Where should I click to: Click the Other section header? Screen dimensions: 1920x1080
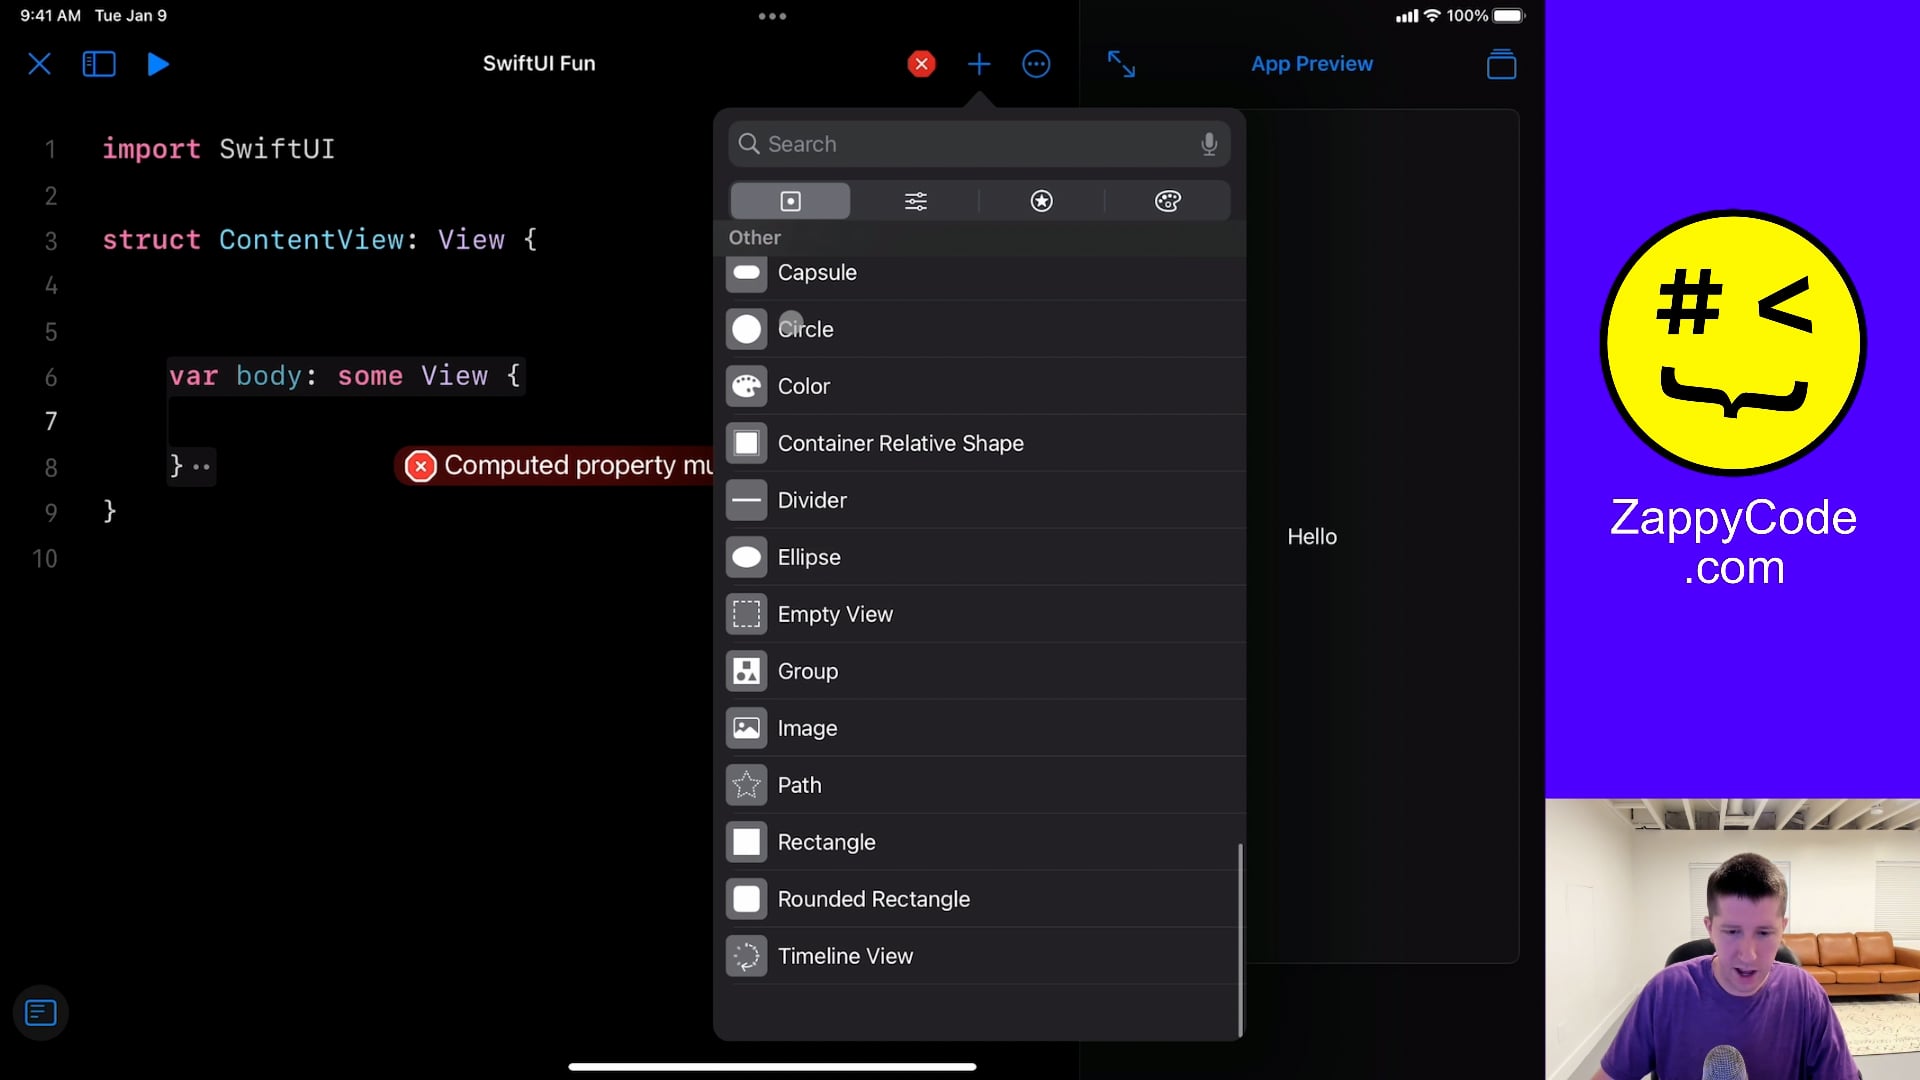tap(754, 237)
